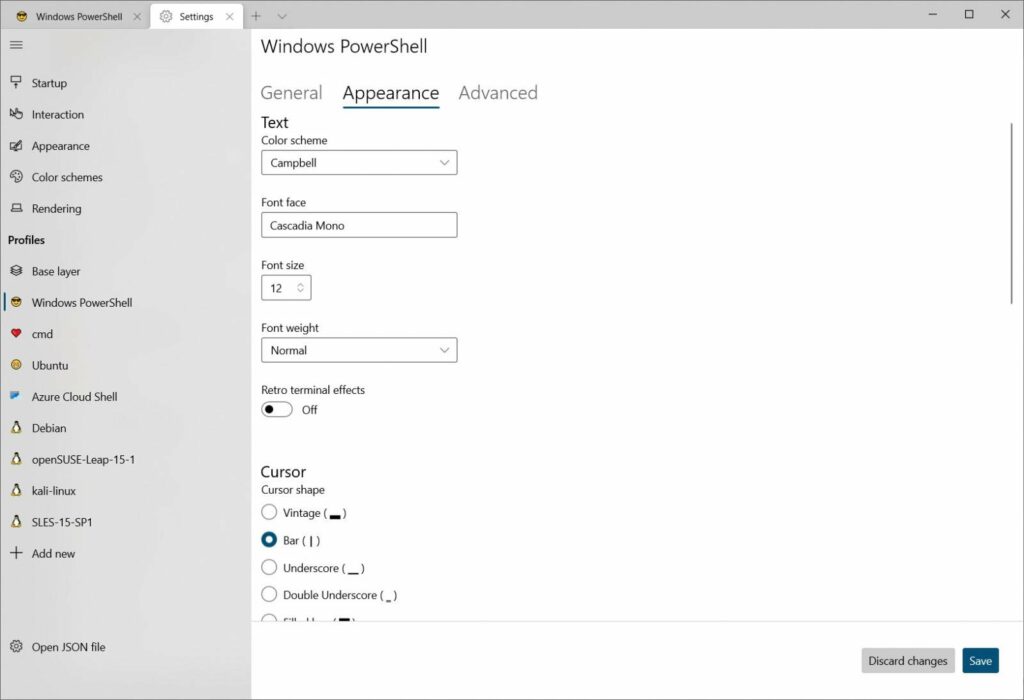Click the Settings tab gear icon
Image resolution: width=1024 pixels, height=700 pixels.
[x=166, y=16]
